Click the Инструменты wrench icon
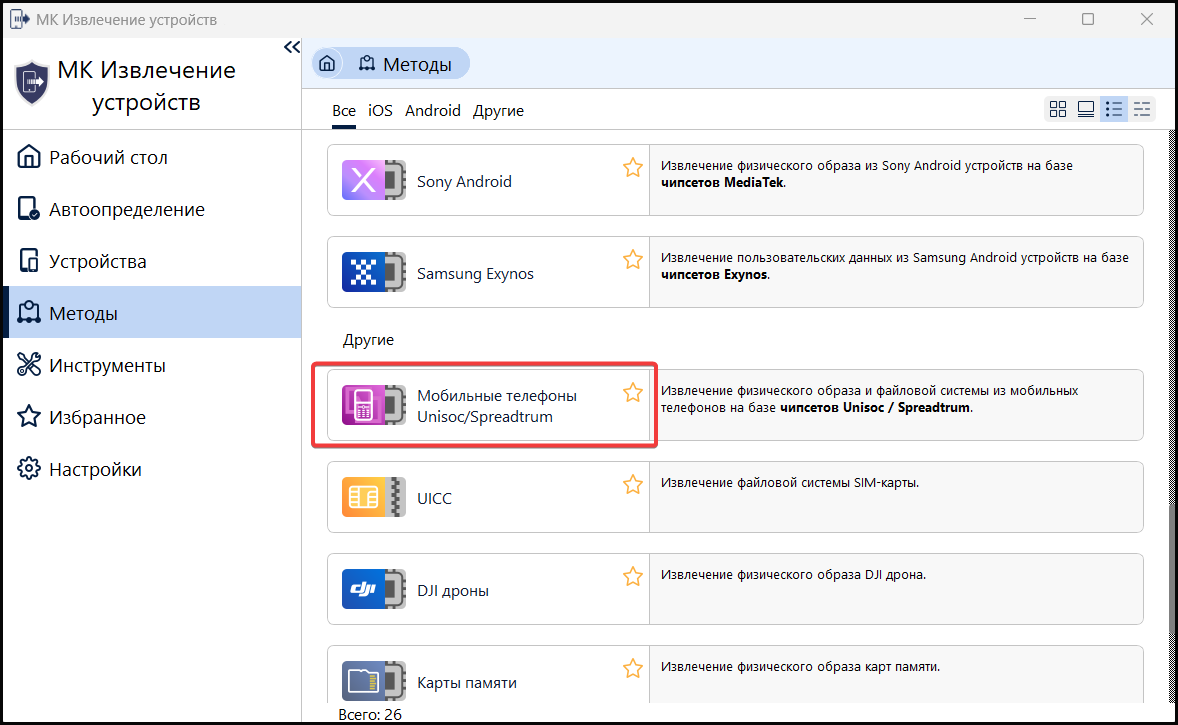The image size is (1178, 725). tap(29, 364)
